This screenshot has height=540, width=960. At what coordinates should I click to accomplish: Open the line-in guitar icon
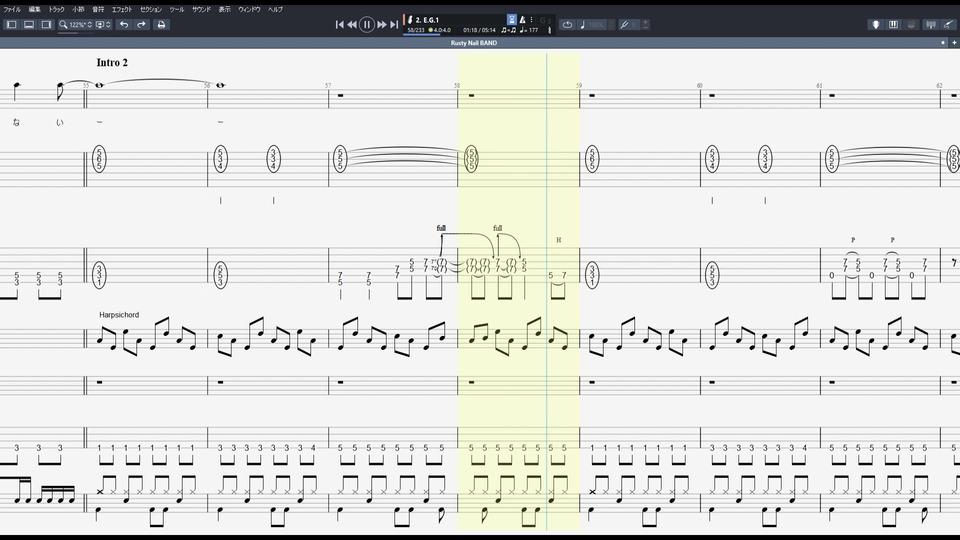pyautogui.click(x=948, y=24)
